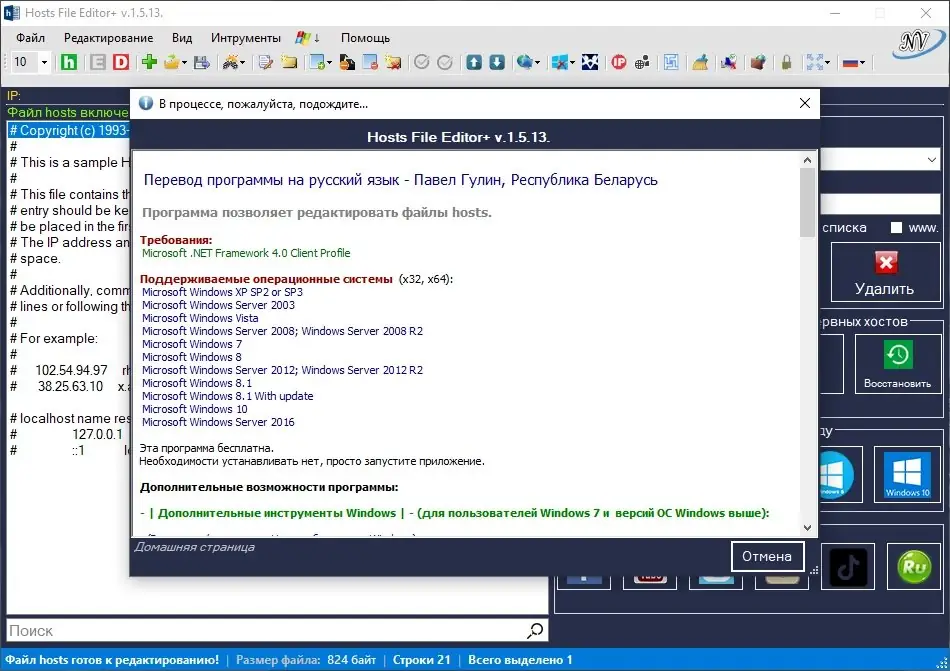
Task: Click the window with green plus icon
Action: tap(317, 62)
